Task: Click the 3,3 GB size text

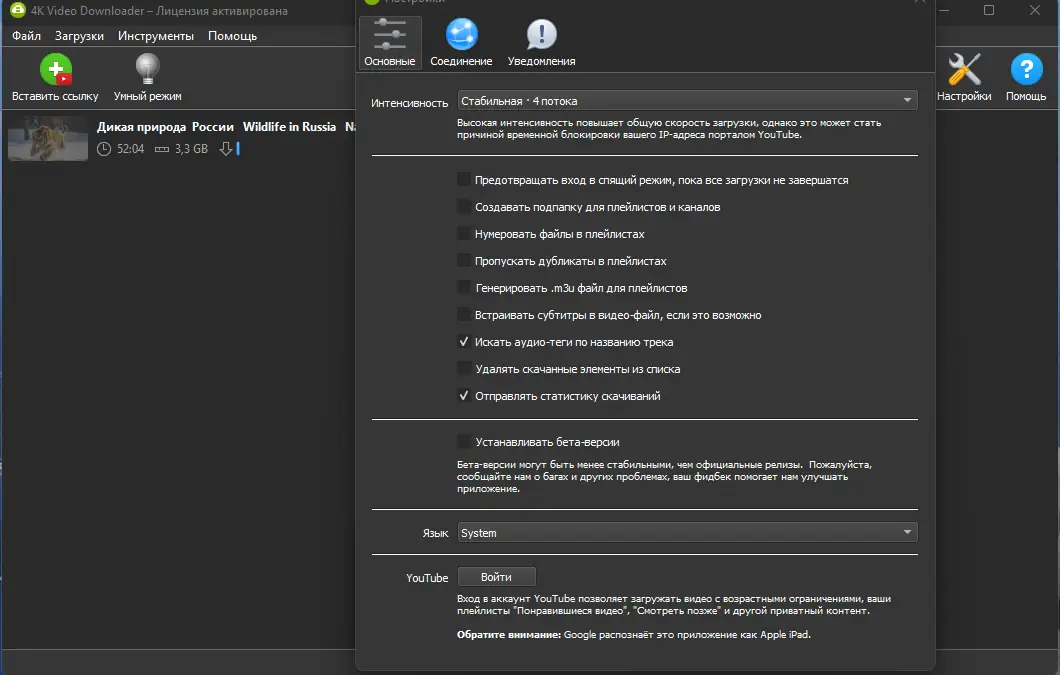Action: (191, 149)
